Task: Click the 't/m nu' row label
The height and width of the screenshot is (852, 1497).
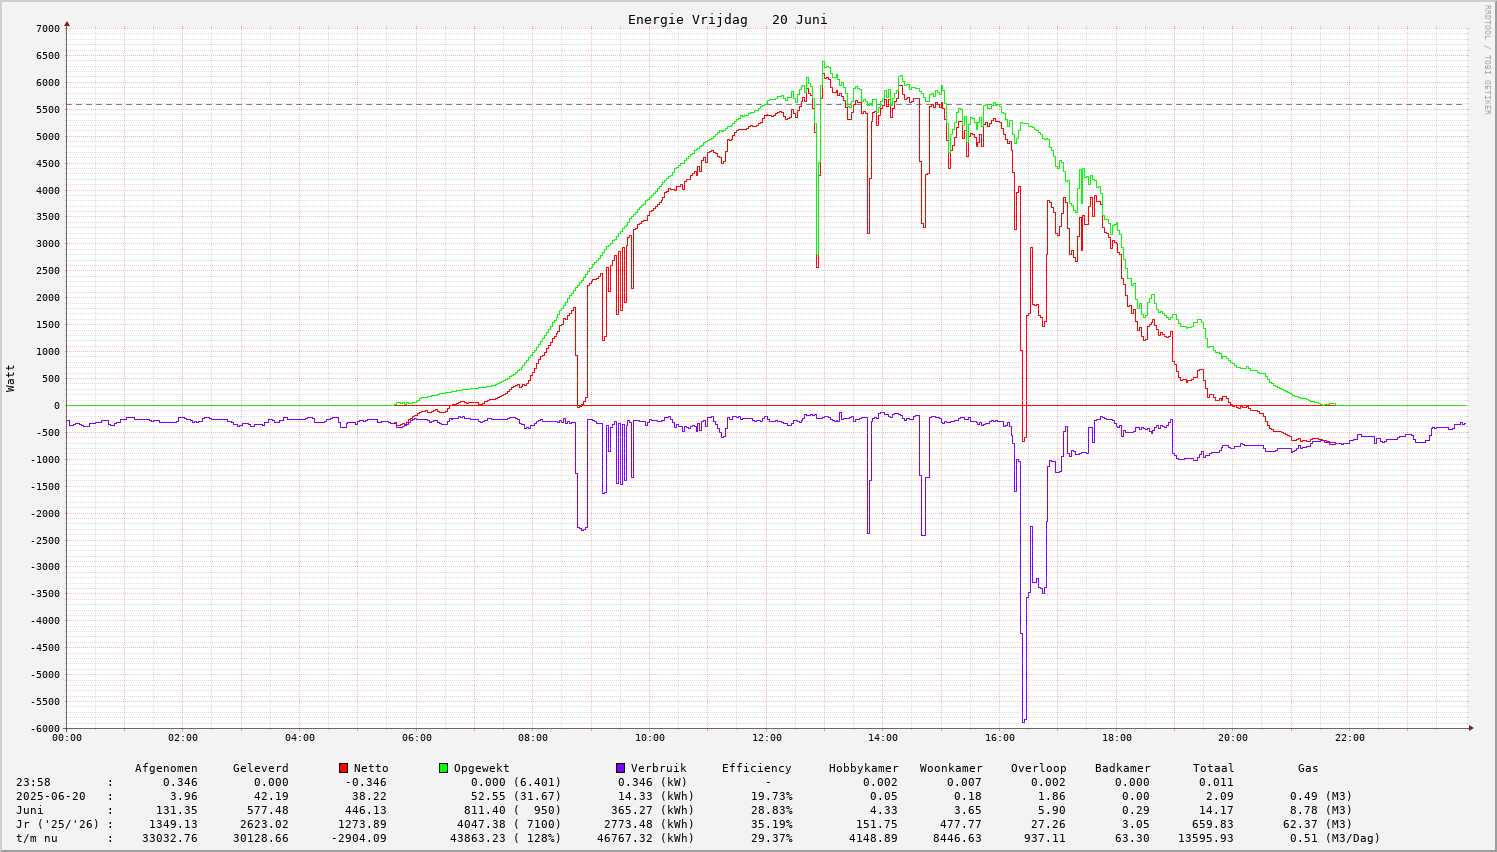Action: coord(36,838)
